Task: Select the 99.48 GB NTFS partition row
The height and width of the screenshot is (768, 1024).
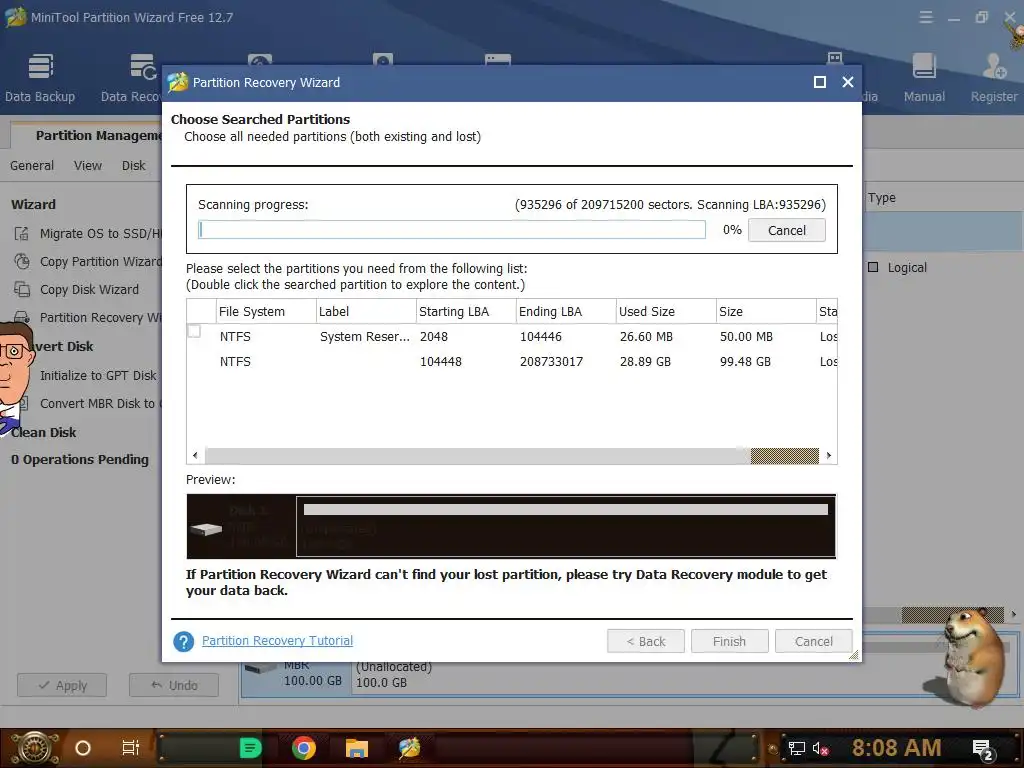Action: pos(512,362)
